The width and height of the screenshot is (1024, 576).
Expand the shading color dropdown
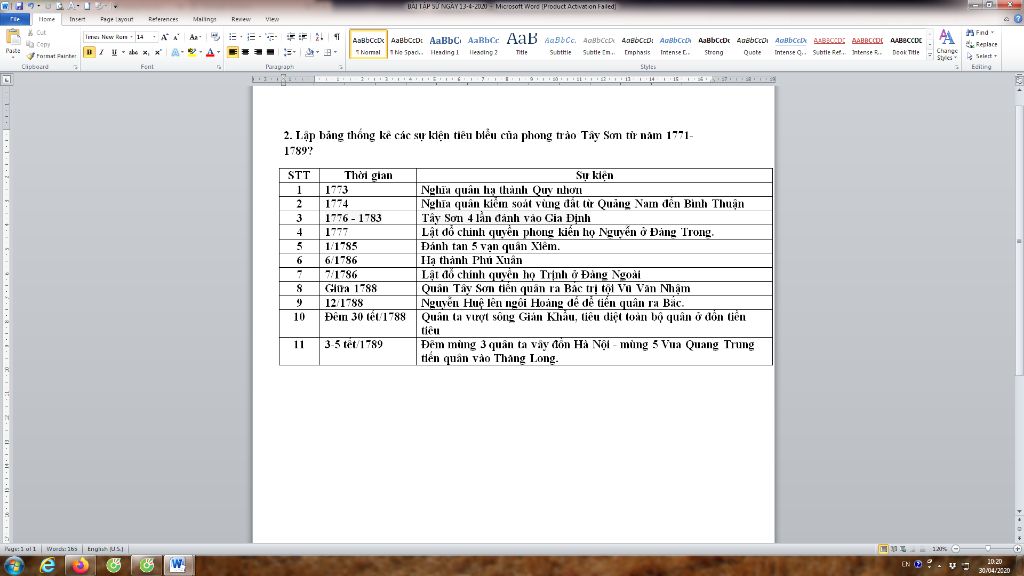pos(318,52)
